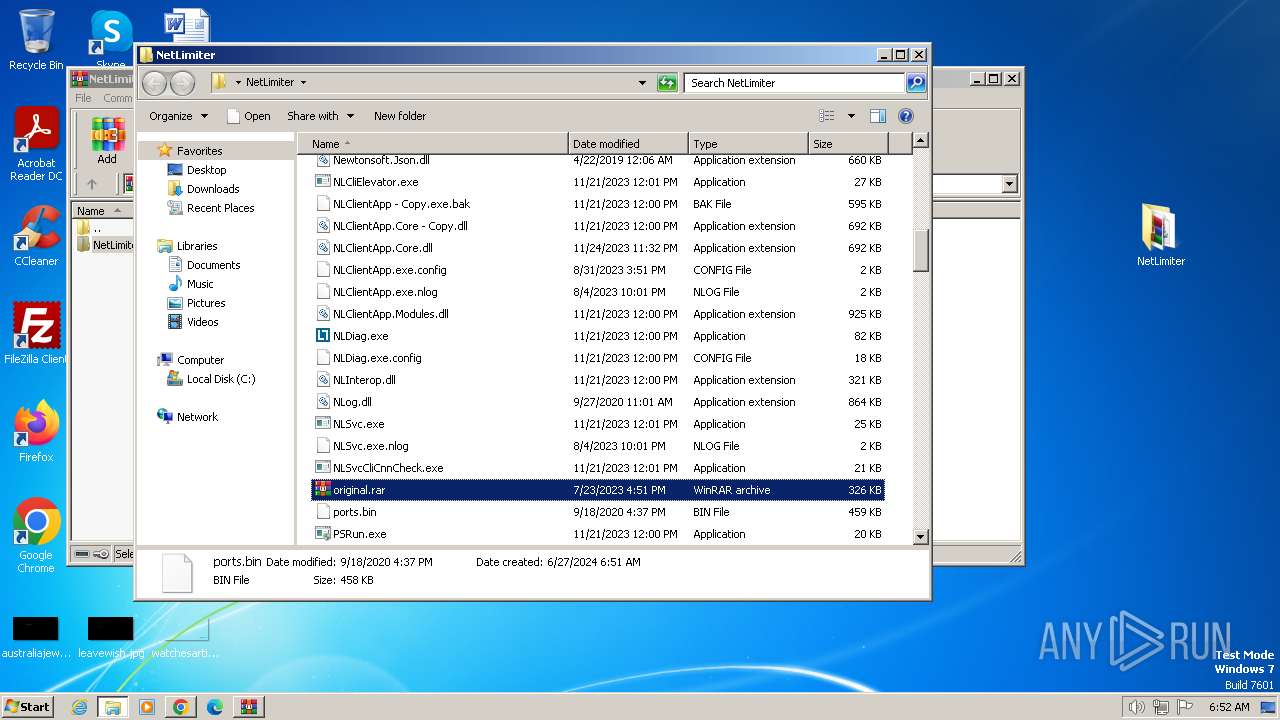
Task: Open Microsoft Edge from the taskbar
Action: click(214, 707)
